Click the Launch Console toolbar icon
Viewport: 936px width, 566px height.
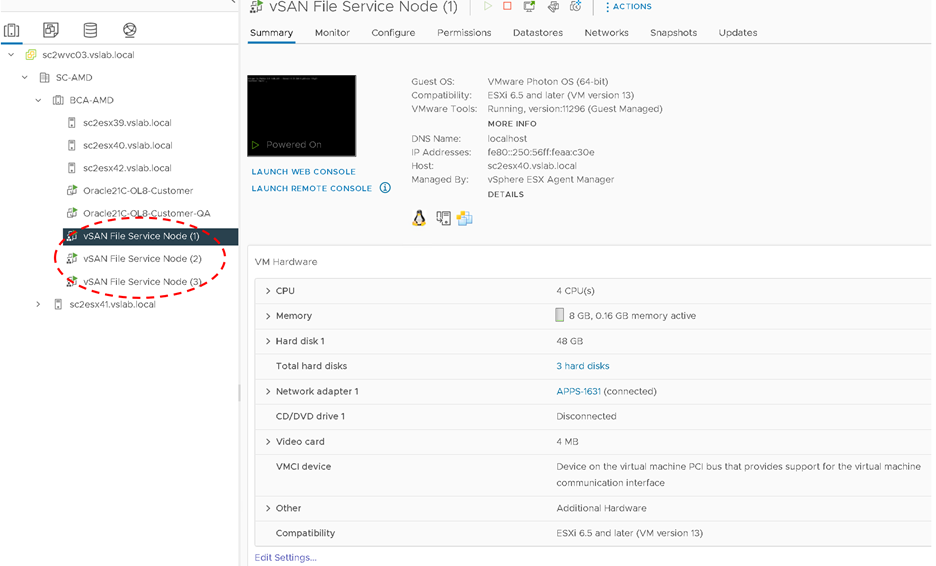click(x=530, y=7)
